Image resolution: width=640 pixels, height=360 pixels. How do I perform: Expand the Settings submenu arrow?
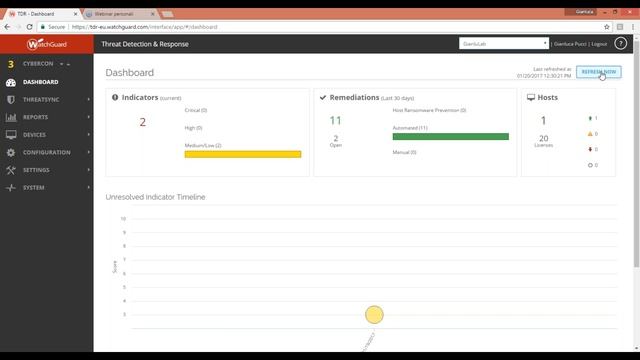point(89,170)
